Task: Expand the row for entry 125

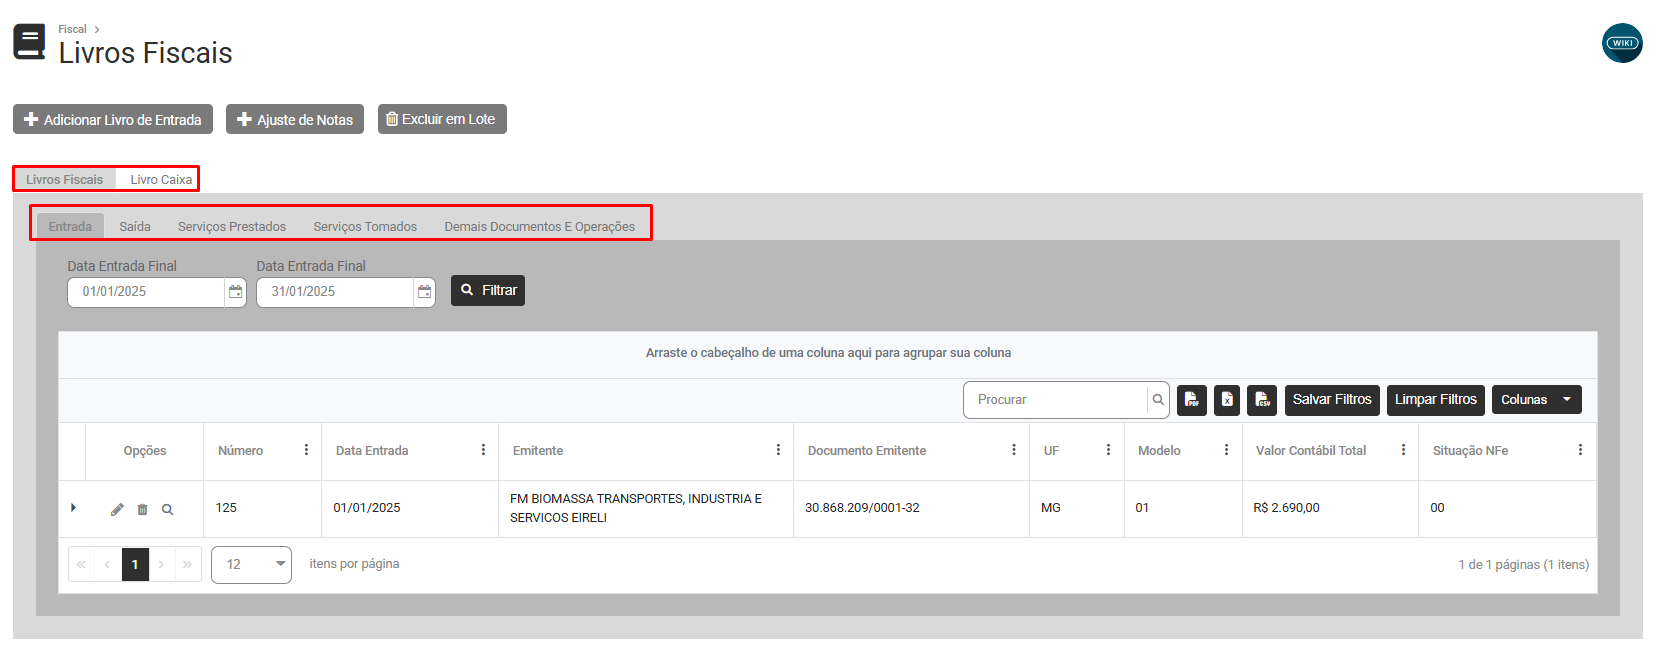Action: (x=73, y=508)
